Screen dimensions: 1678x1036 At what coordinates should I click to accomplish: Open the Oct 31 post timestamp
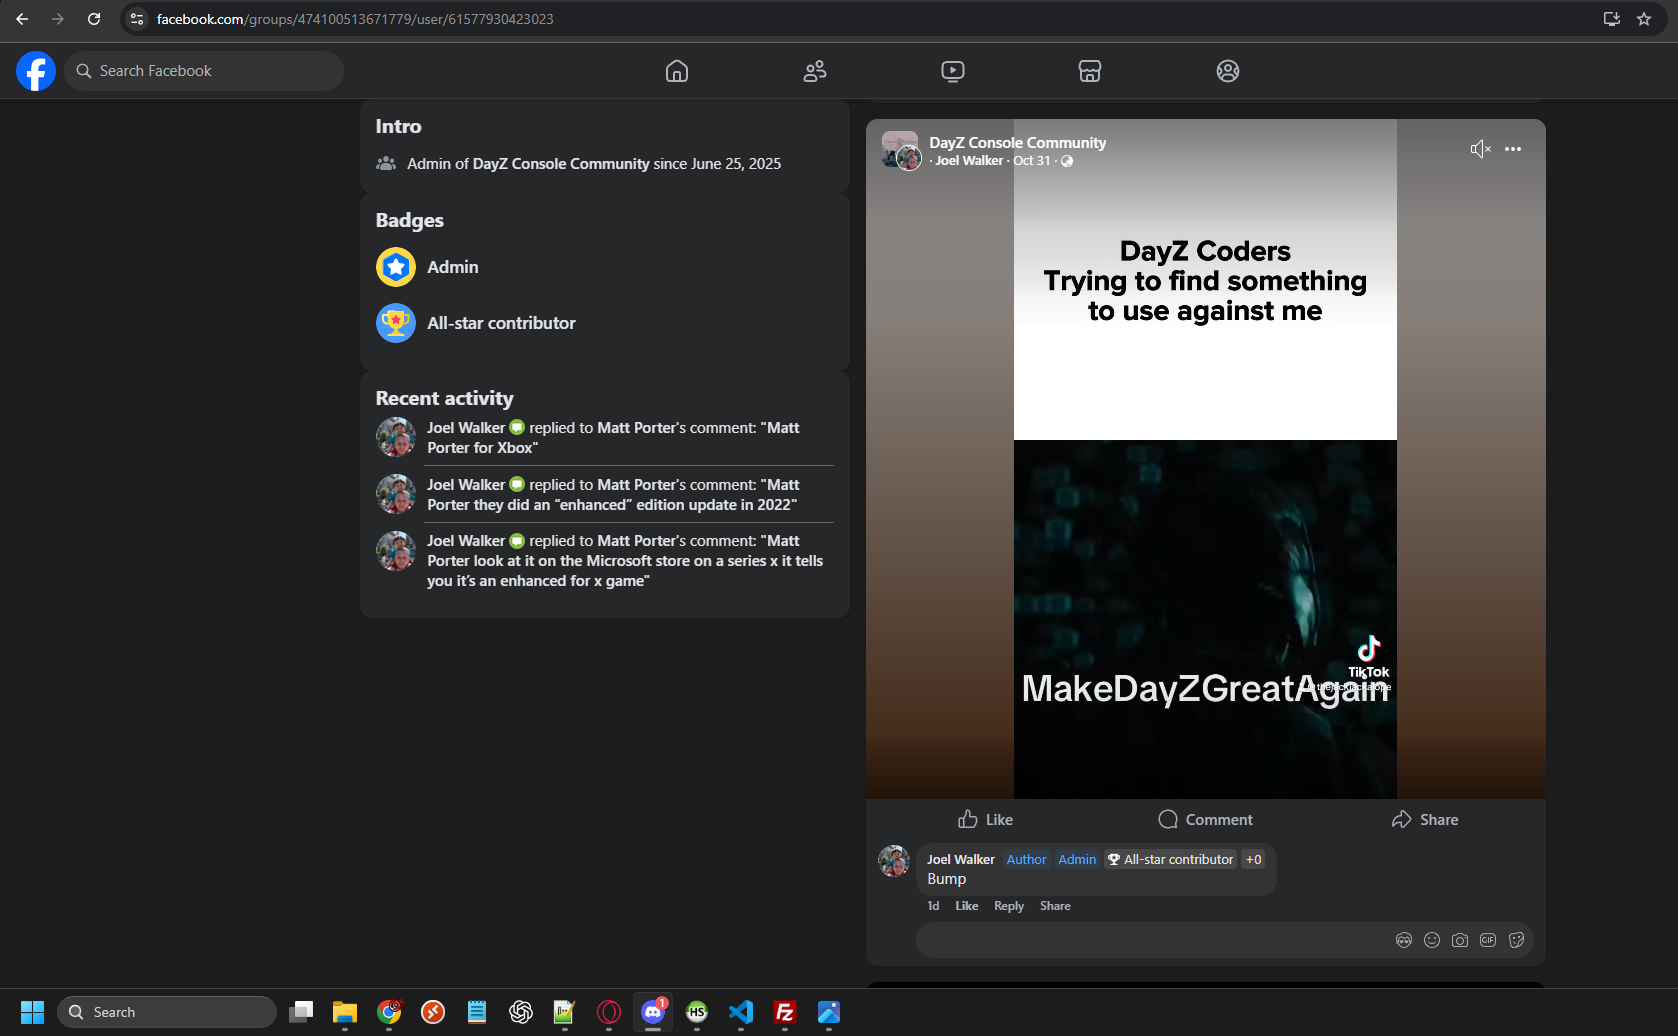pos(1032,161)
